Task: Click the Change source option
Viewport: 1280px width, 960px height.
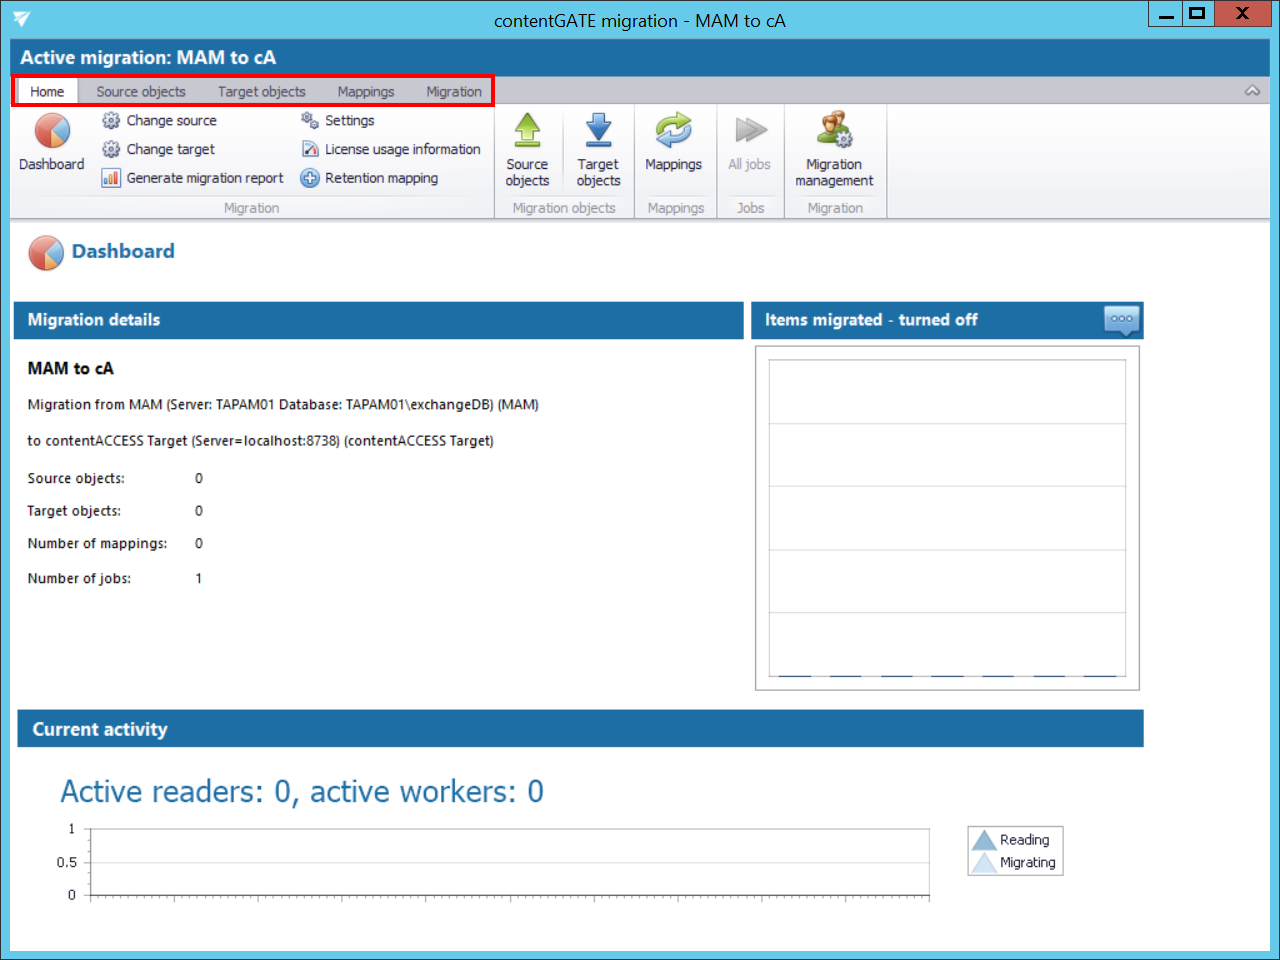Action: 171,120
